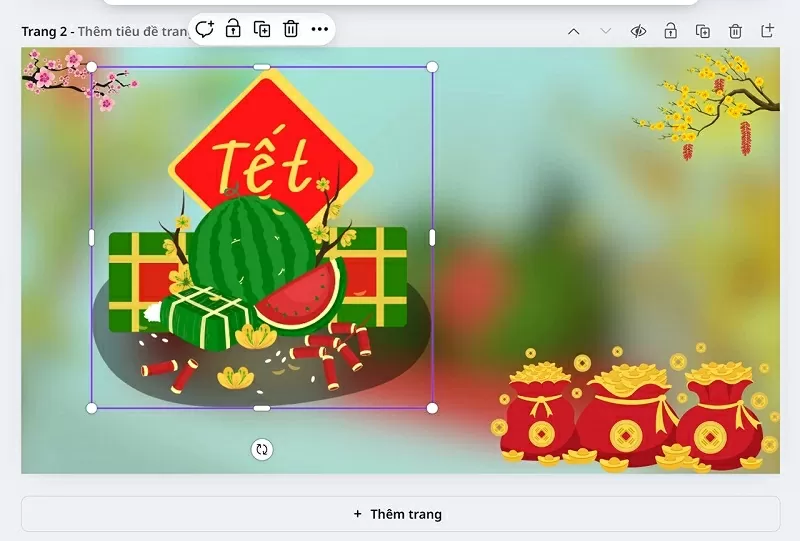Select the Tết watermelon illustration
This screenshot has width=800, height=541.
pyautogui.click(x=262, y=237)
